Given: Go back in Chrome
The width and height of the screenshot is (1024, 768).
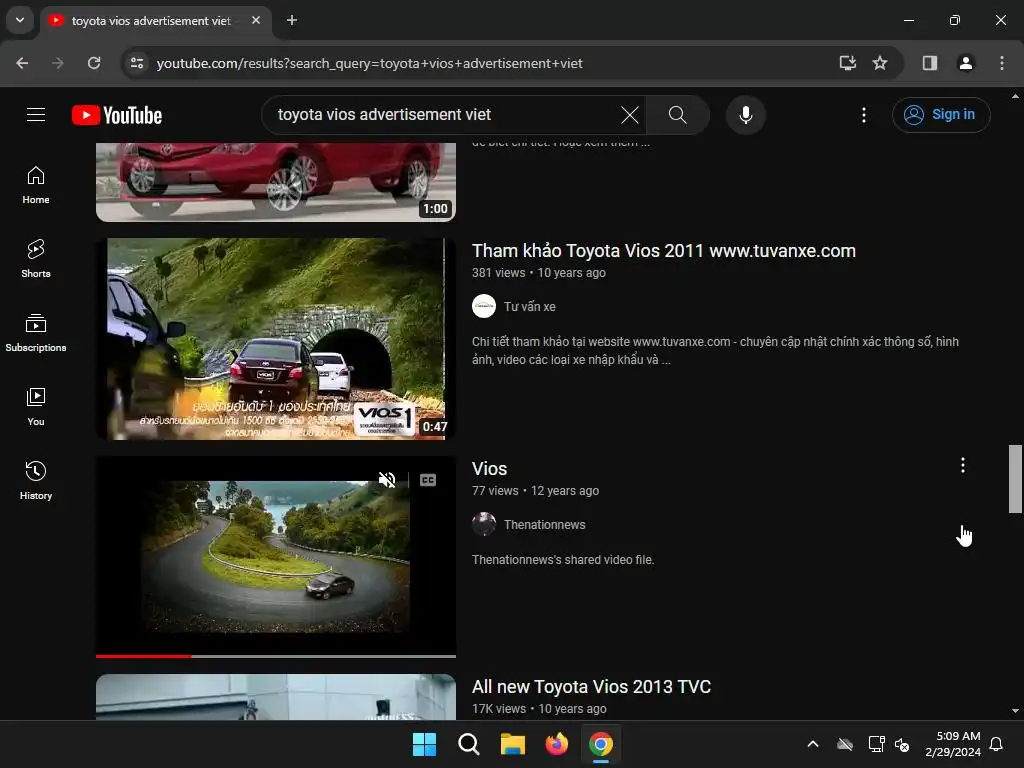Looking at the screenshot, I should 22,63.
